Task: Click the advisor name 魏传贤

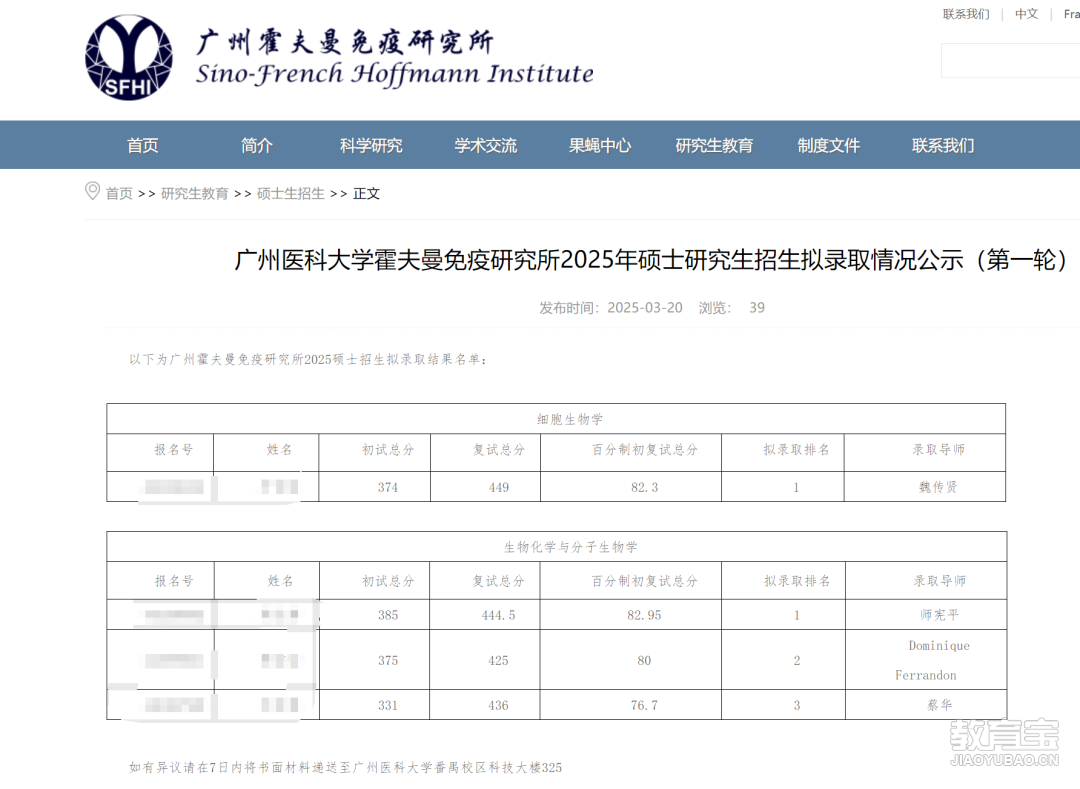Action: pos(938,487)
